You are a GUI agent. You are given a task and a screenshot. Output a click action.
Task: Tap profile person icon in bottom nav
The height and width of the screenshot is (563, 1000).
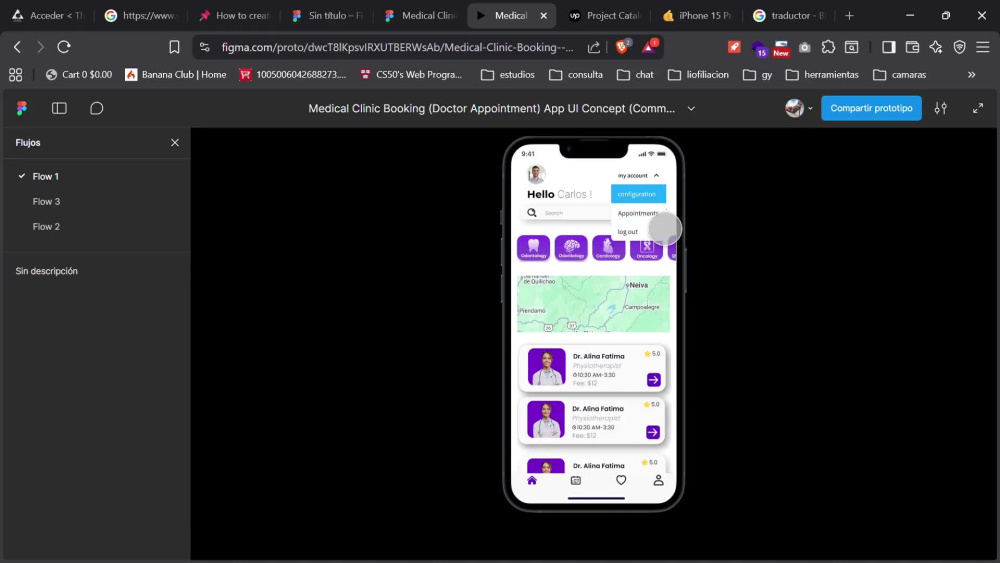pyautogui.click(x=658, y=480)
